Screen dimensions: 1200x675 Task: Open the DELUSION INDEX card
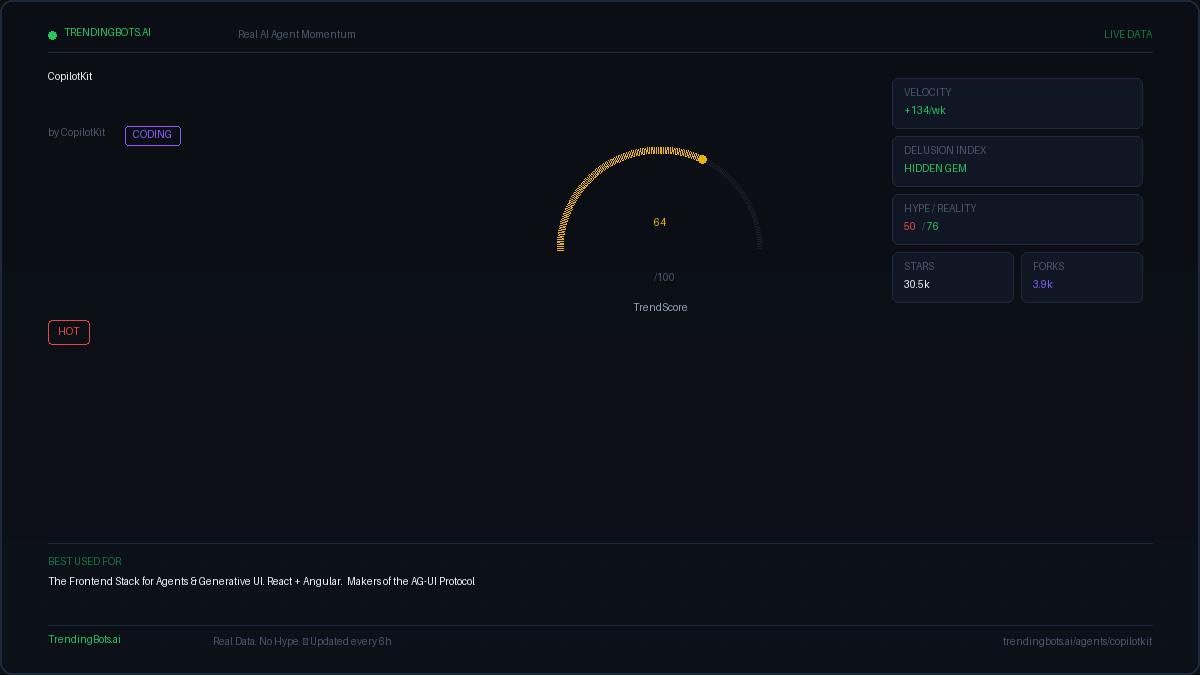click(1017, 161)
